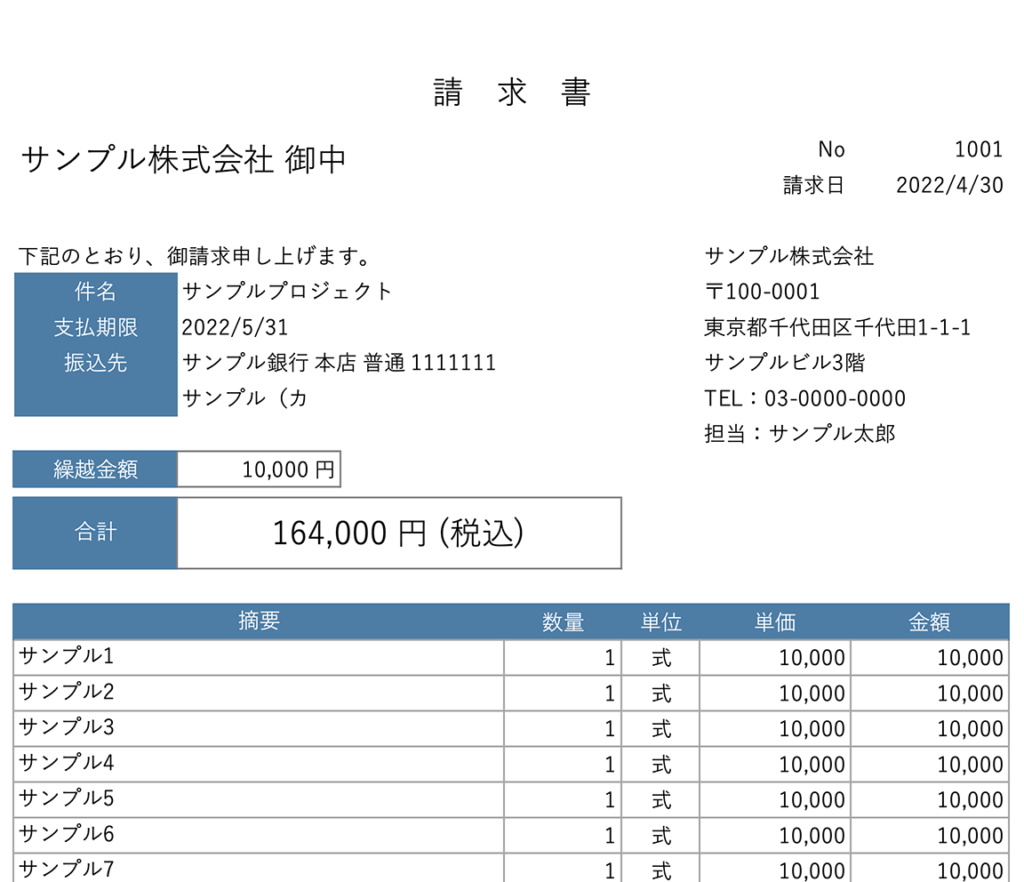The height and width of the screenshot is (882, 1024).
Task: Select invoice number 1001
Action: [978, 150]
